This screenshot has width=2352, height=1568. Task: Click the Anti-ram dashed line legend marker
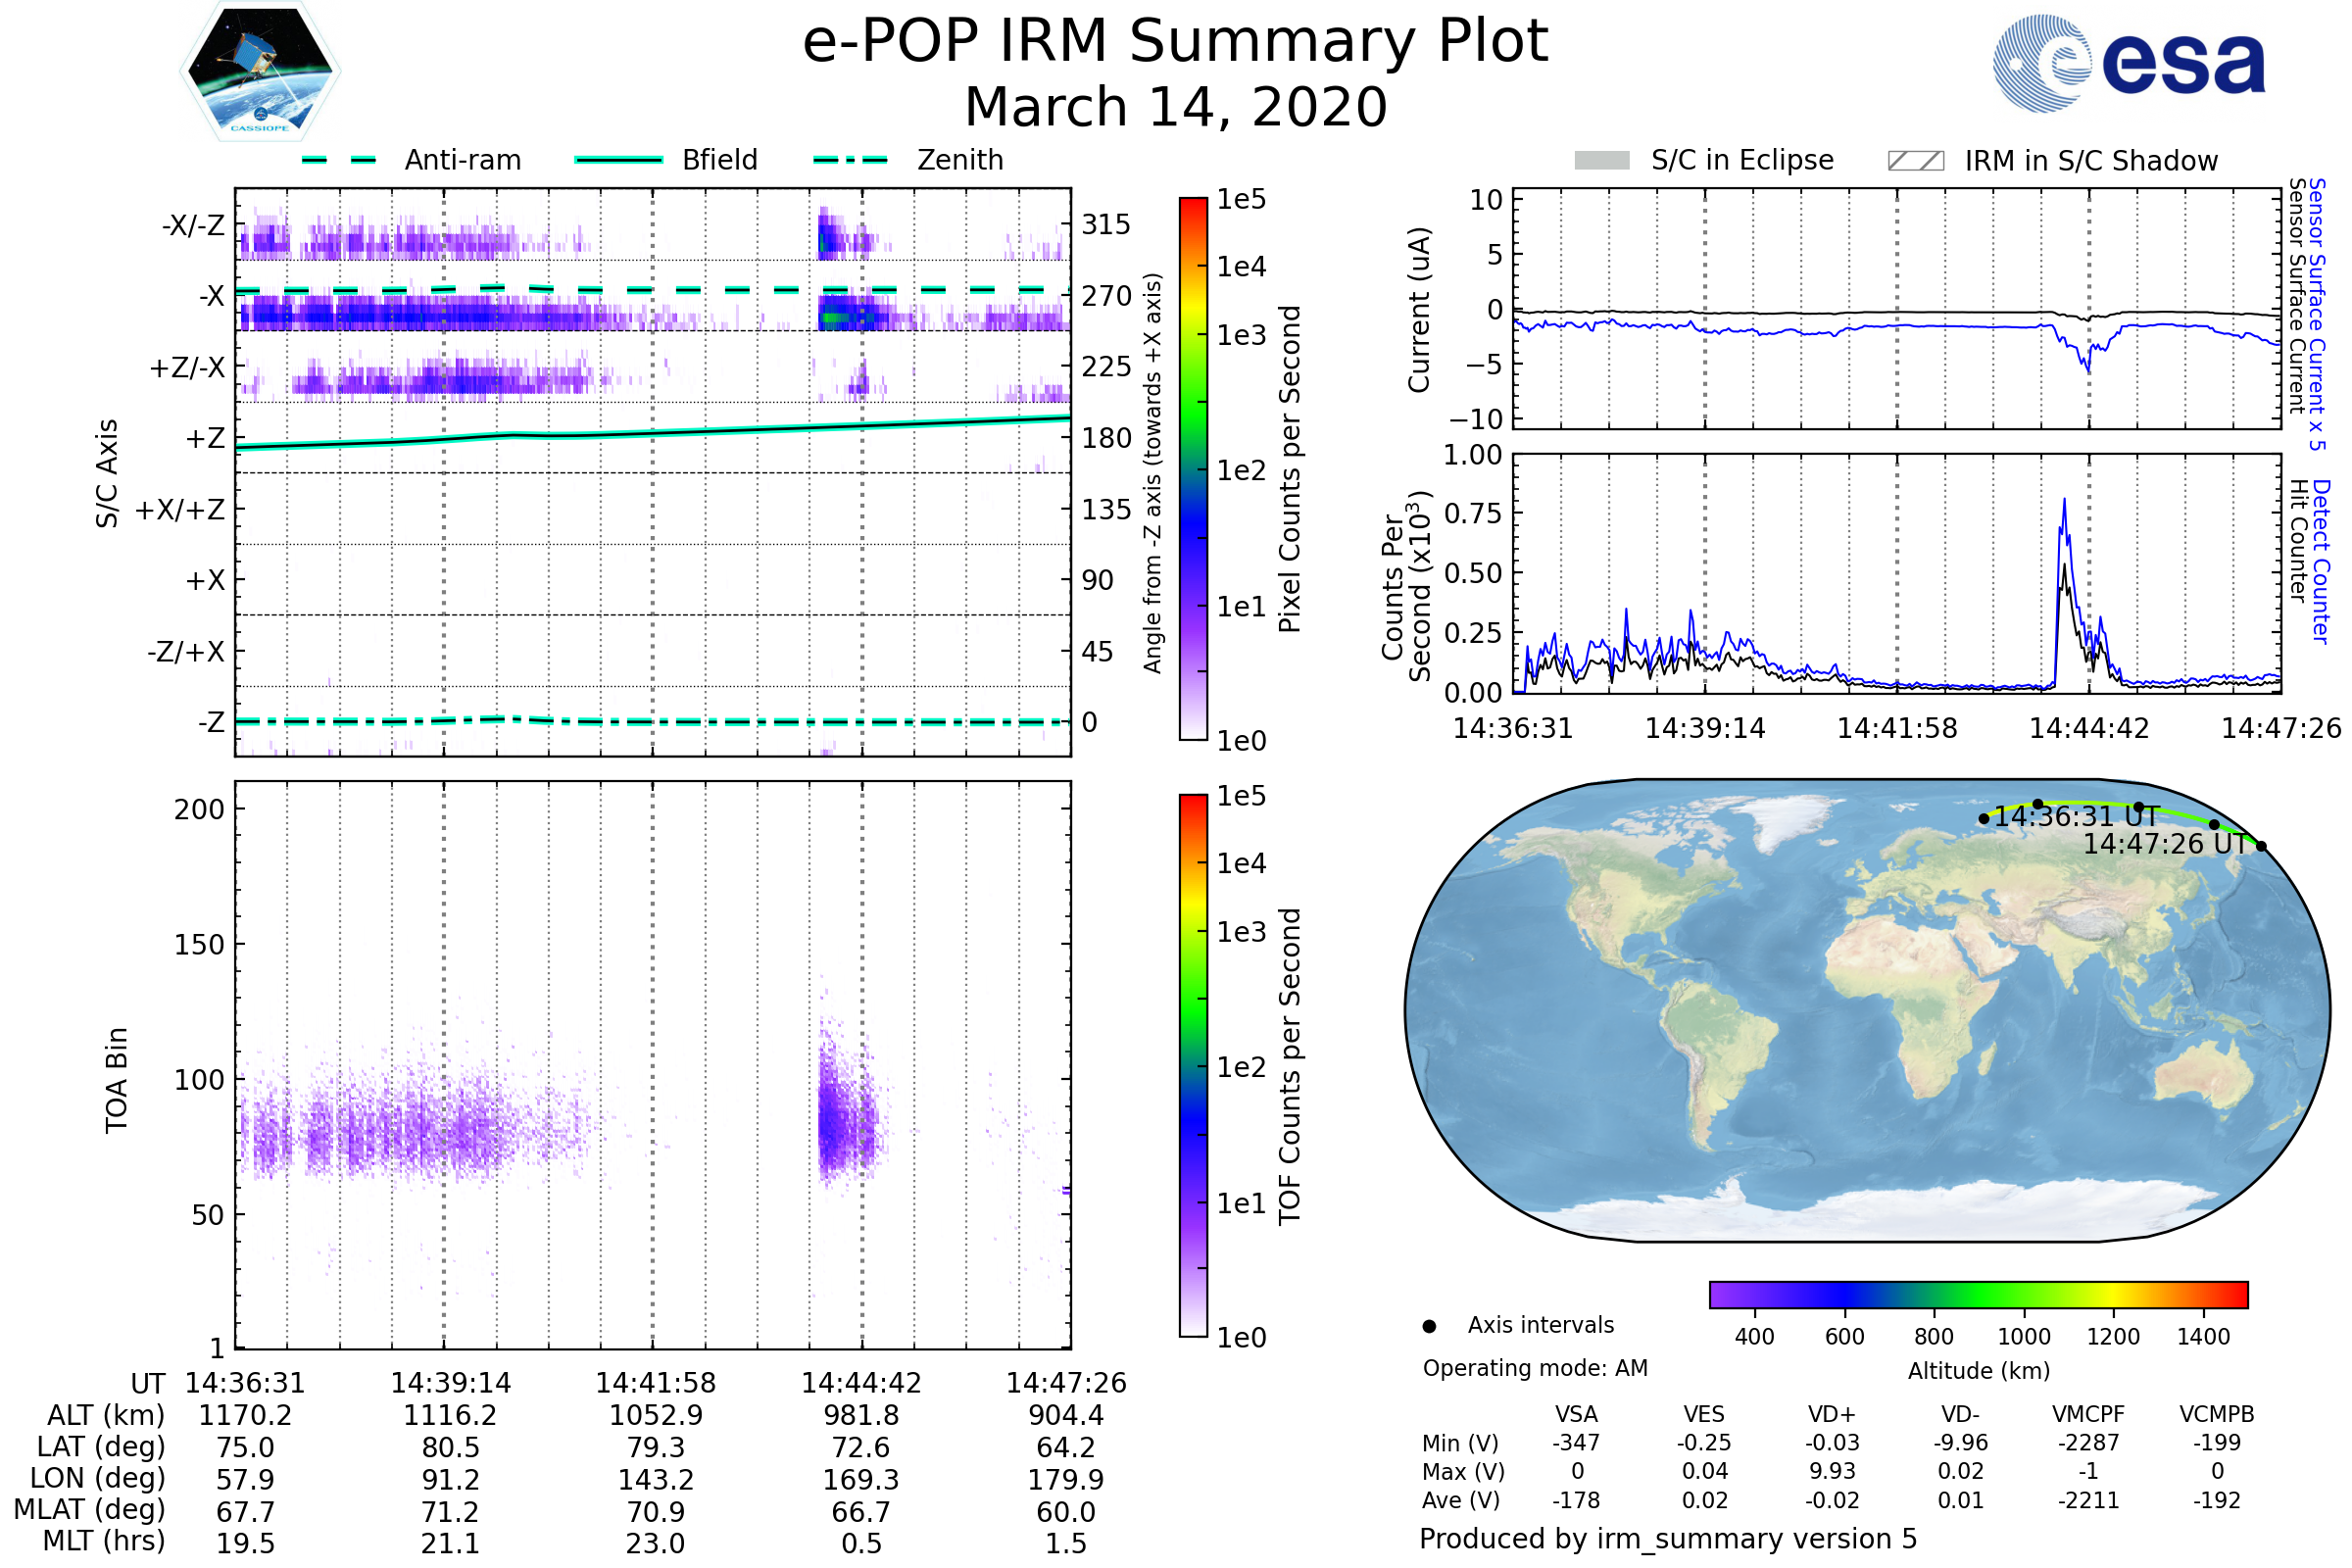(x=339, y=160)
